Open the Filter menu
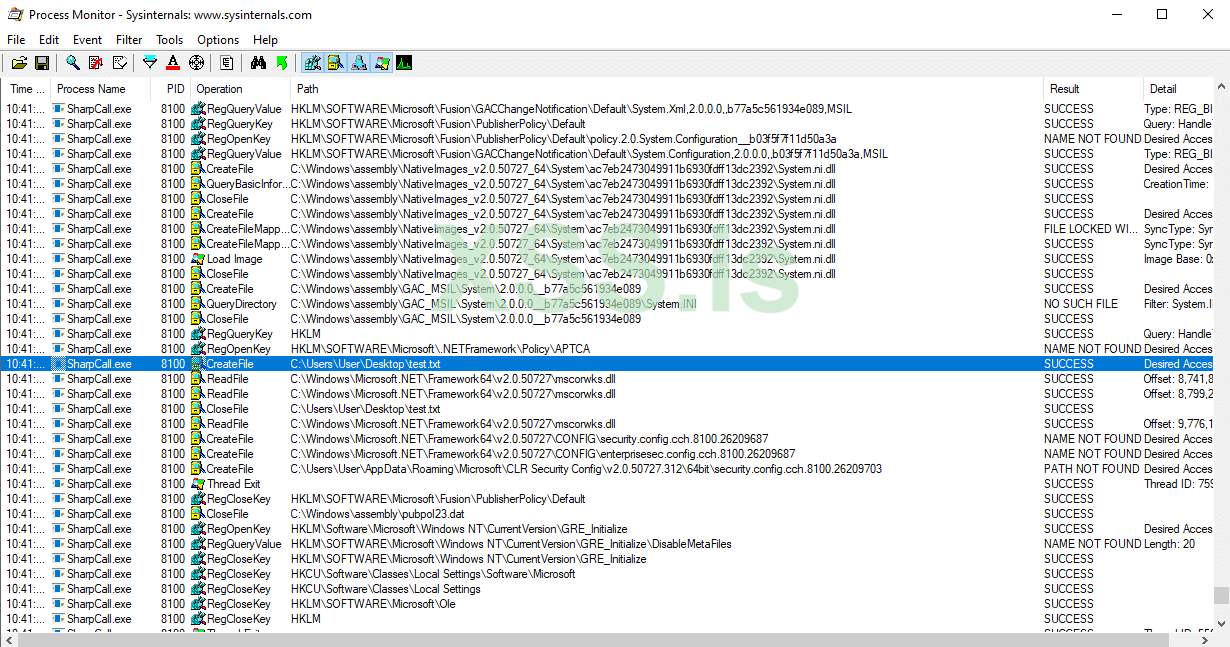 click(x=129, y=40)
